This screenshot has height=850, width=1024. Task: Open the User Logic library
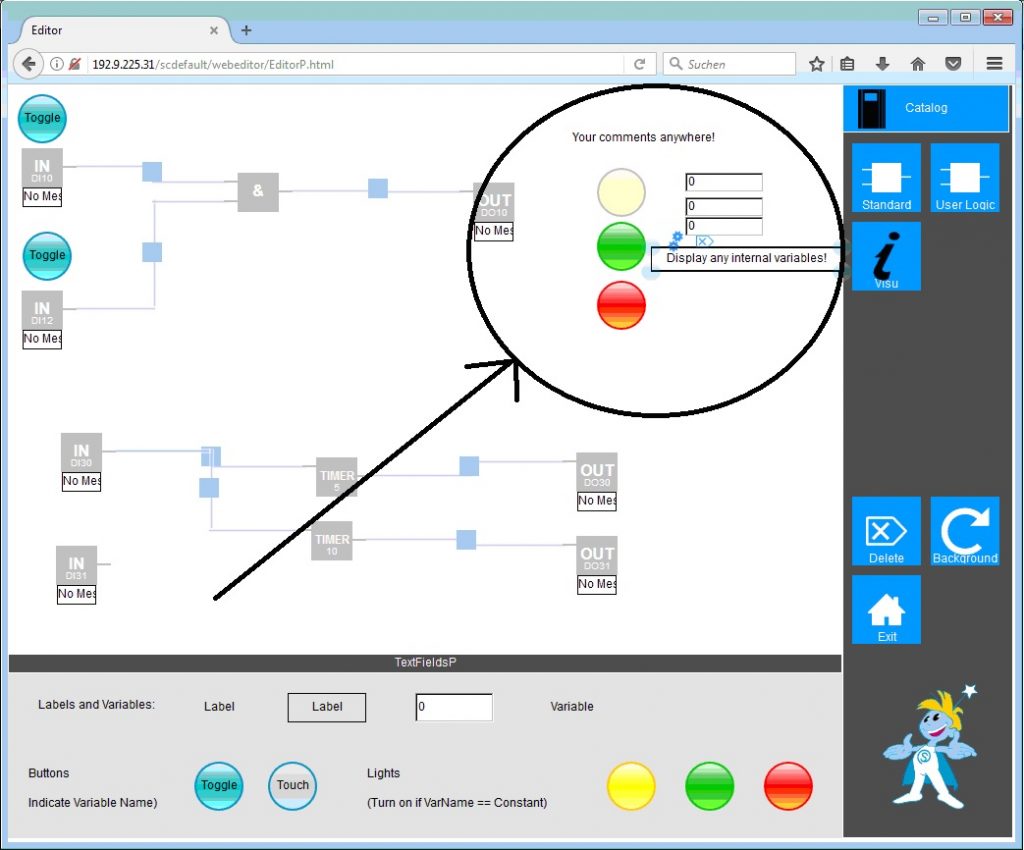coord(964,177)
